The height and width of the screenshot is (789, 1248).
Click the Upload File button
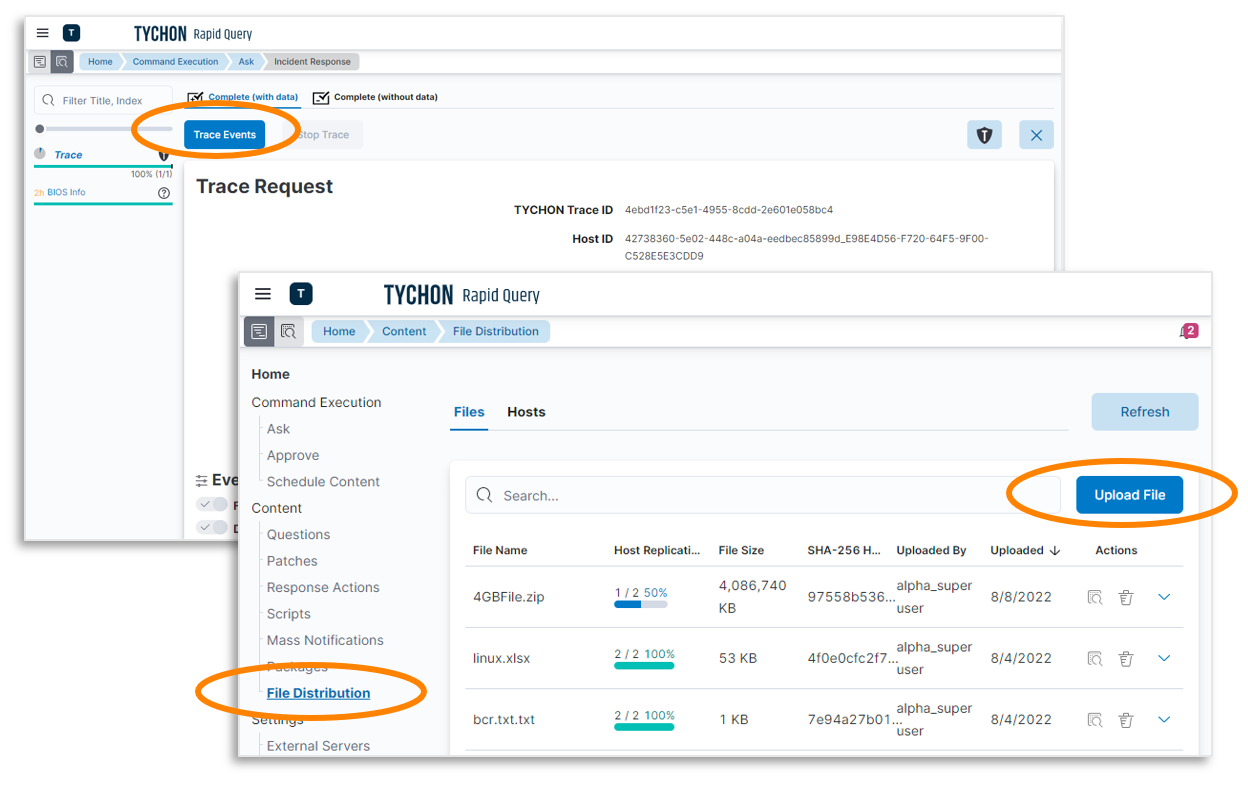[1129, 495]
